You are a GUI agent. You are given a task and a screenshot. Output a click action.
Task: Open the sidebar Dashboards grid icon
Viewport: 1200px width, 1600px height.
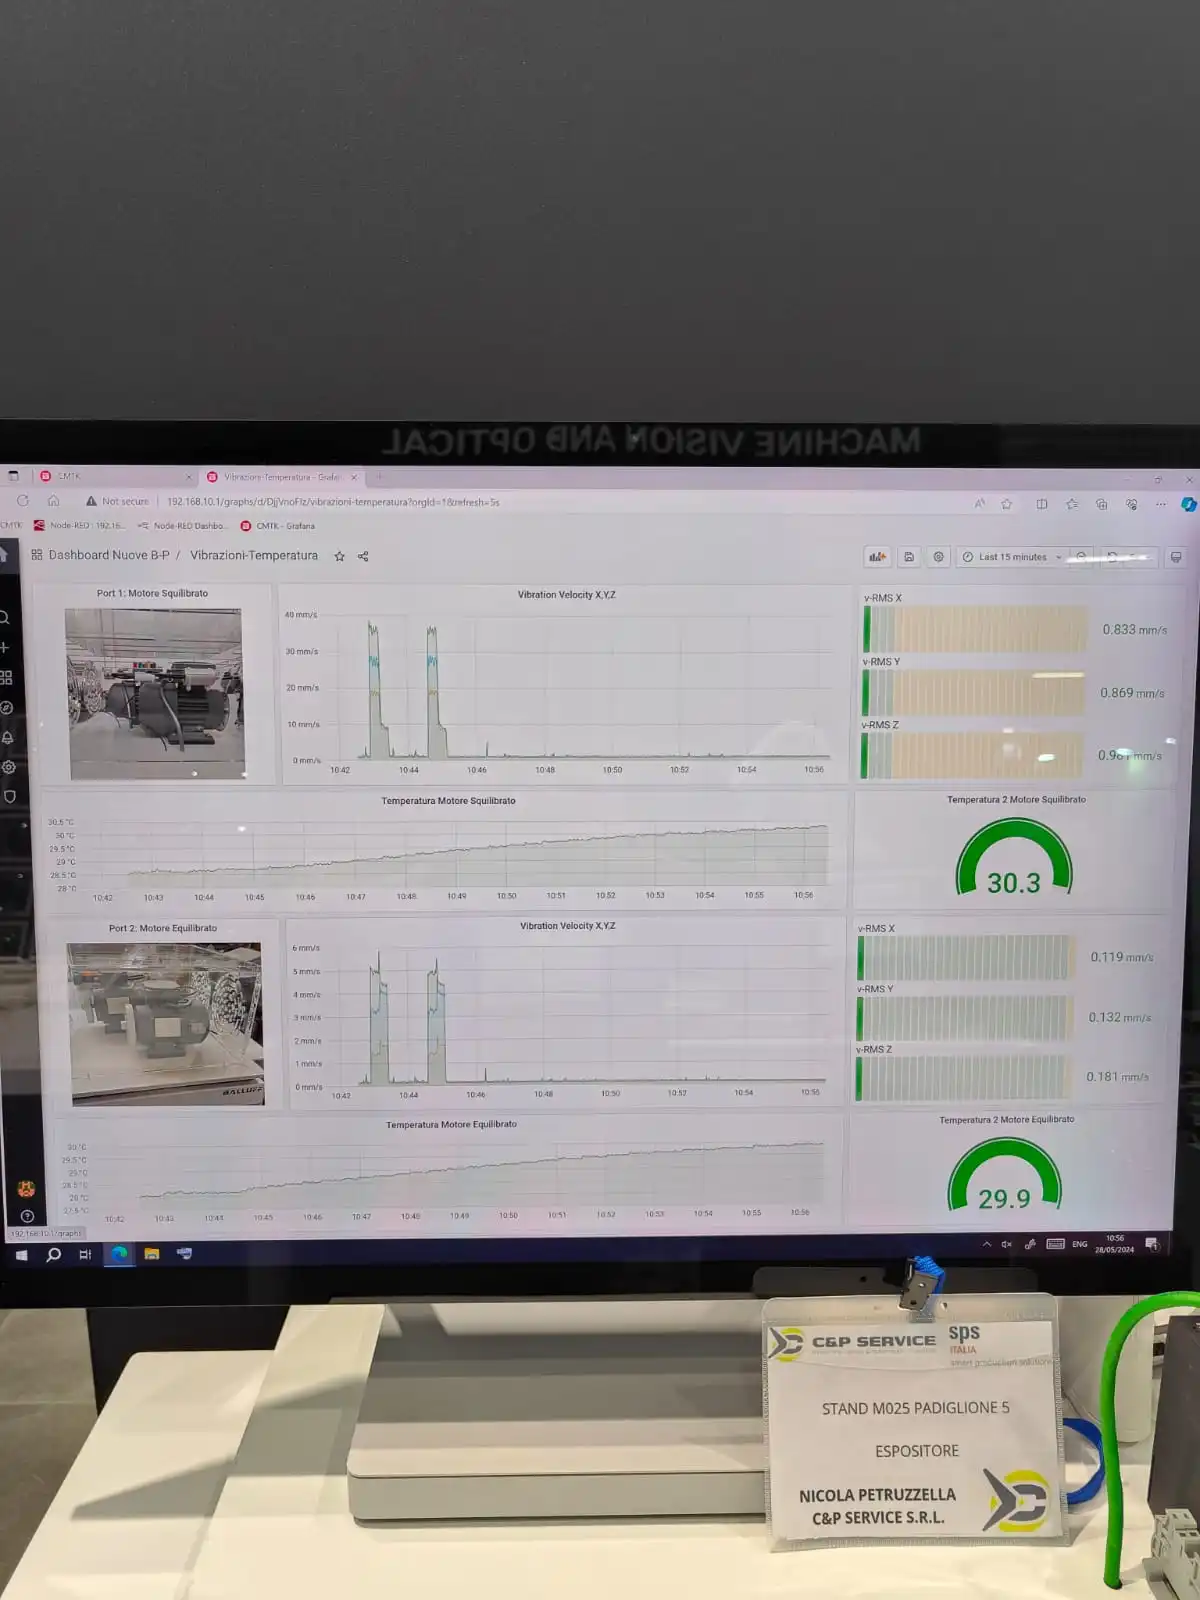coord(5,677)
